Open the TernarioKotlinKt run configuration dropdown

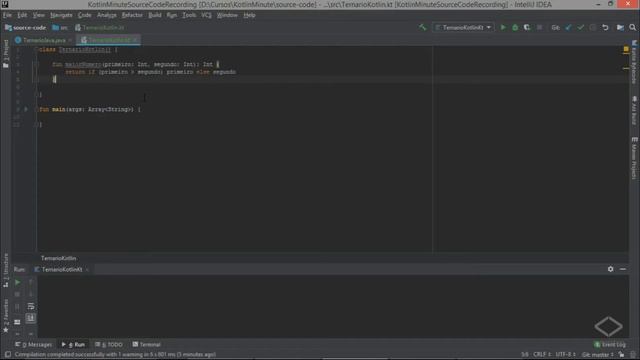pos(463,27)
